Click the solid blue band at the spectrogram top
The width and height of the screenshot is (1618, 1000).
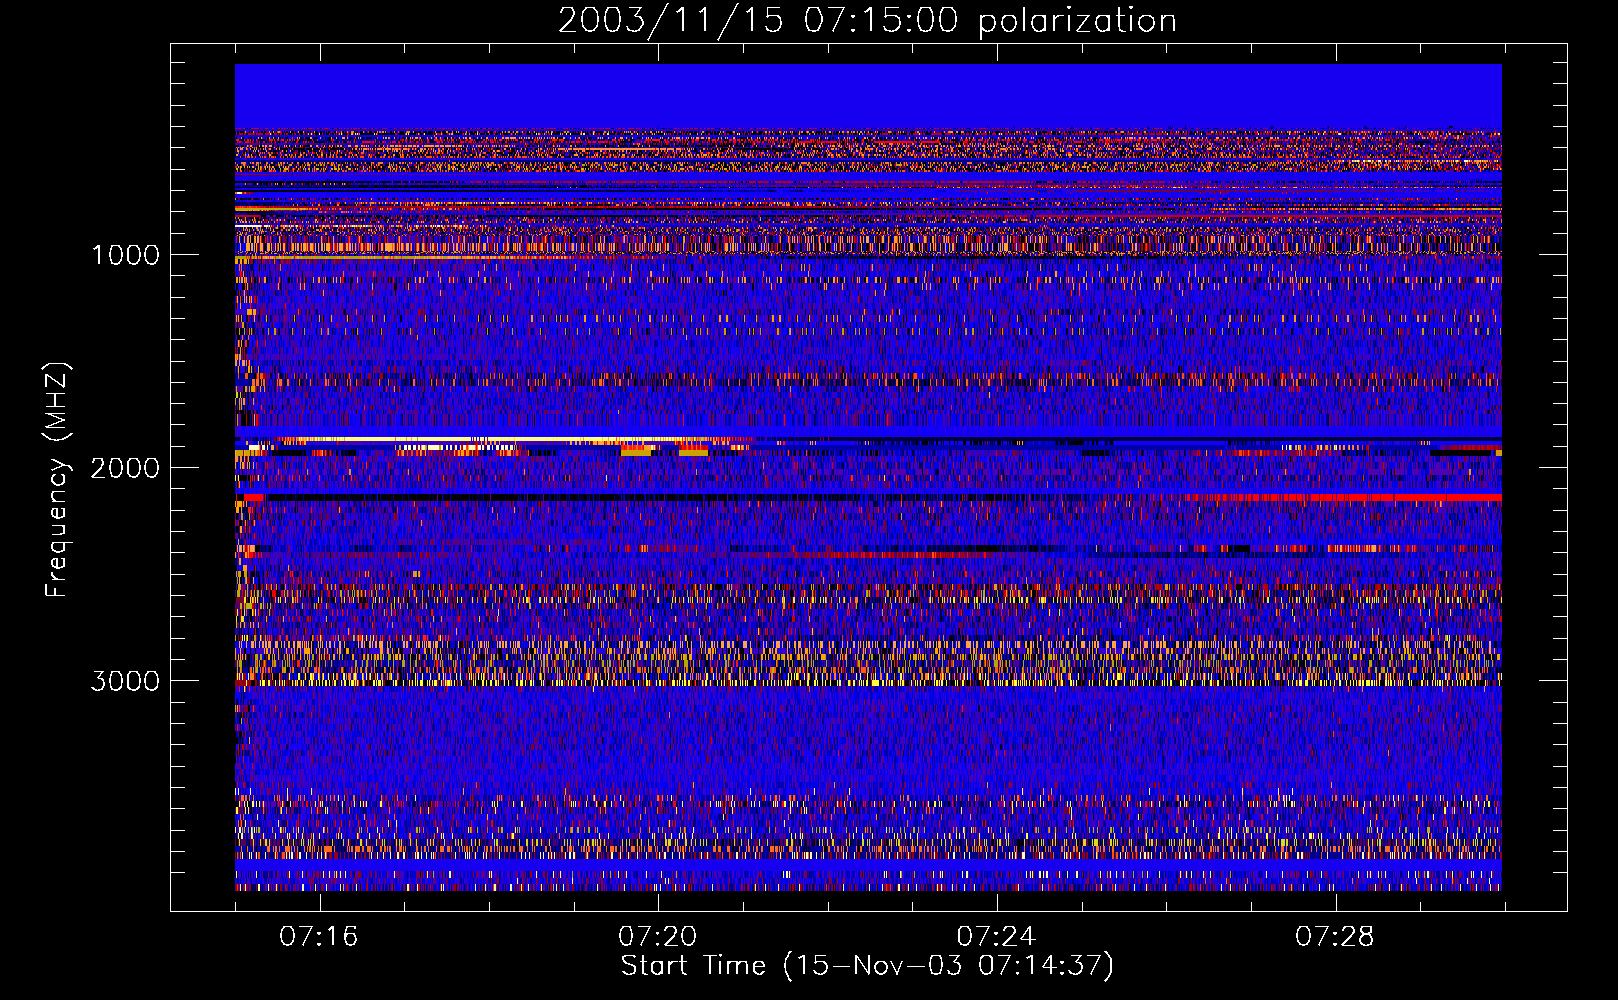868,96
